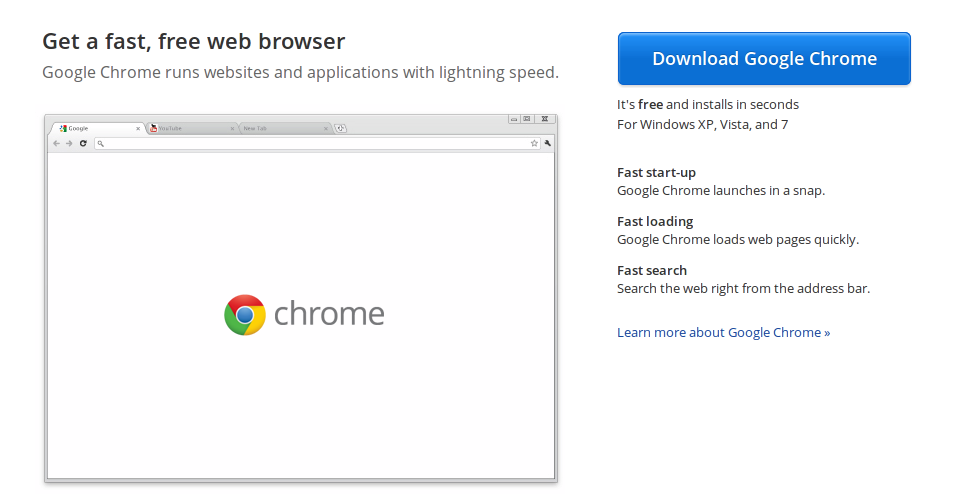Click the Download Google Chrome button

(x=764, y=59)
